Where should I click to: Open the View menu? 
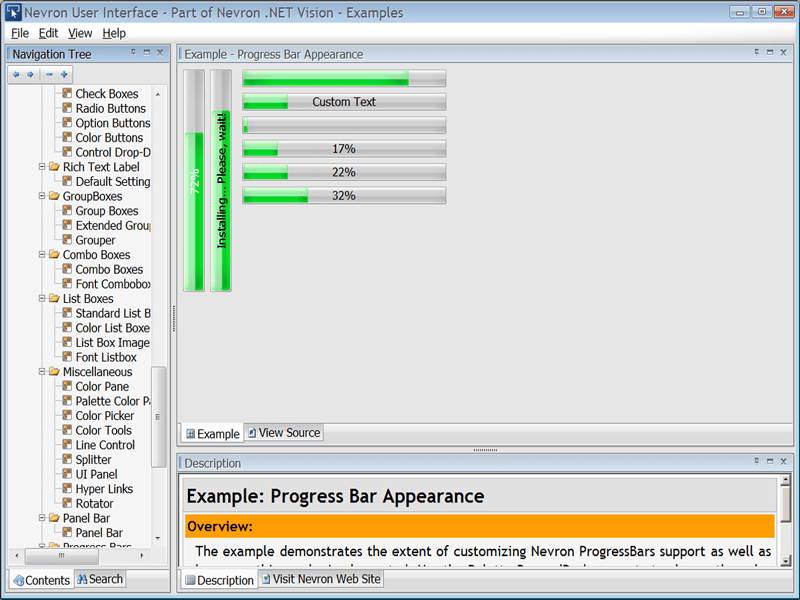tap(79, 32)
